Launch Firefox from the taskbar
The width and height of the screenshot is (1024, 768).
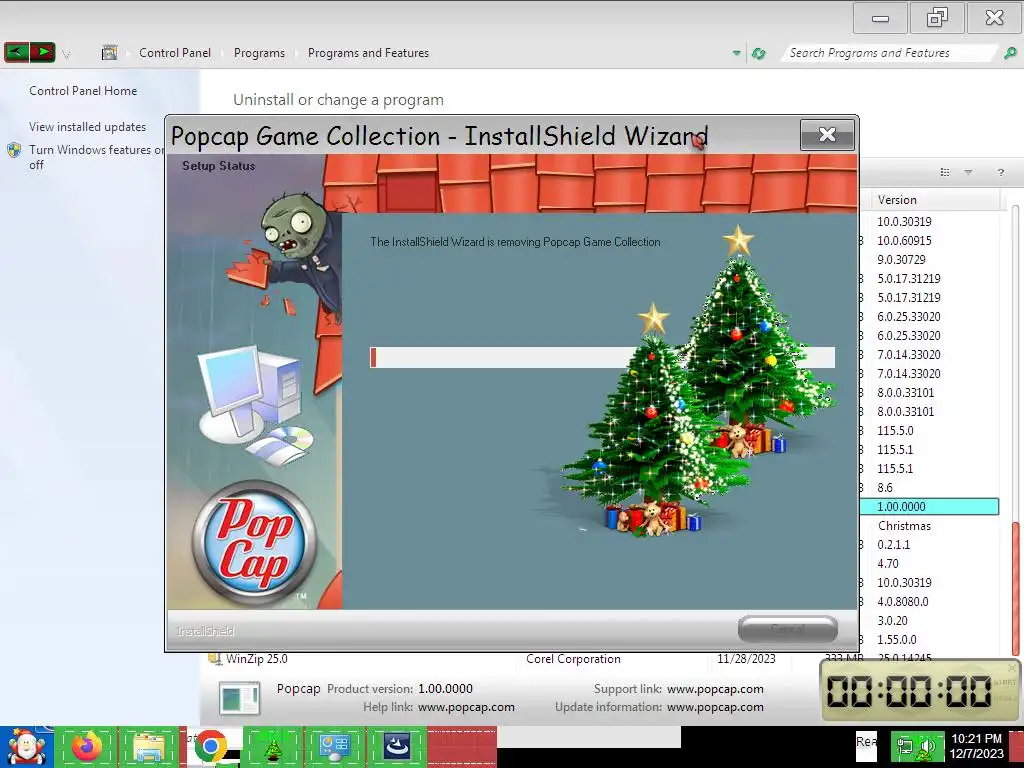pos(86,747)
